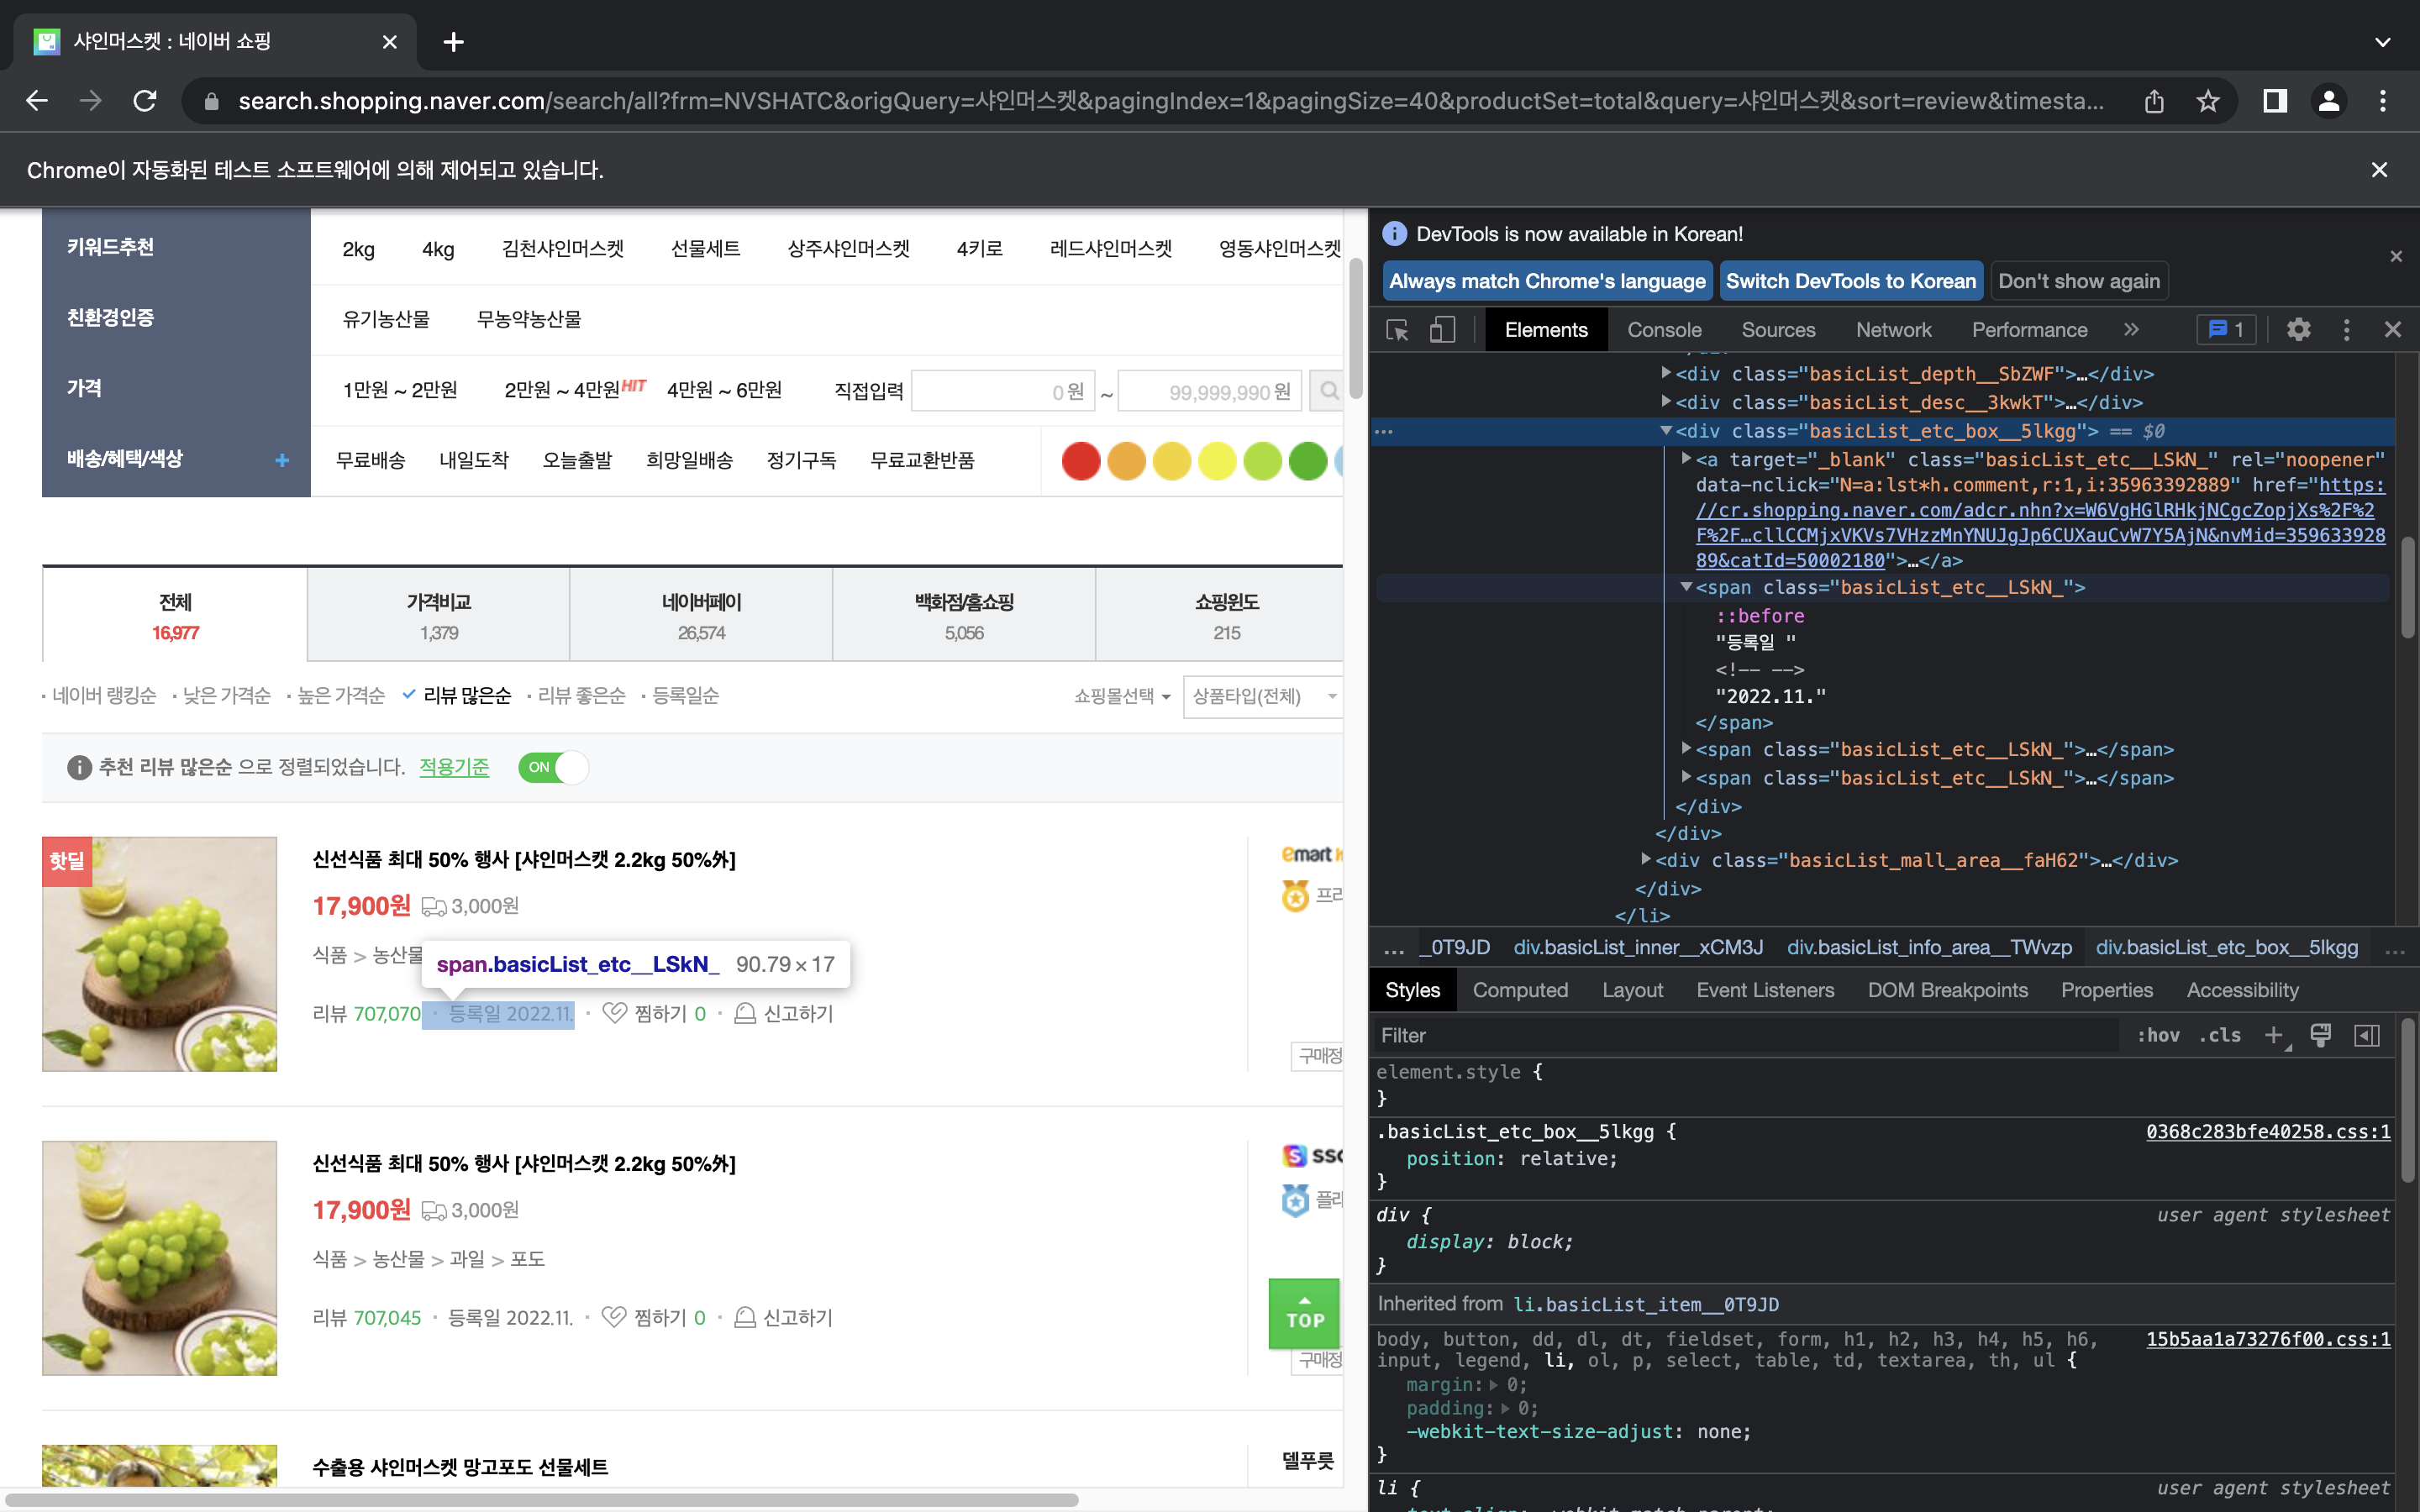Toggle the .cls element classes panel
The height and width of the screenshot is (1512, 2420).
(x=2220, y=1035)
